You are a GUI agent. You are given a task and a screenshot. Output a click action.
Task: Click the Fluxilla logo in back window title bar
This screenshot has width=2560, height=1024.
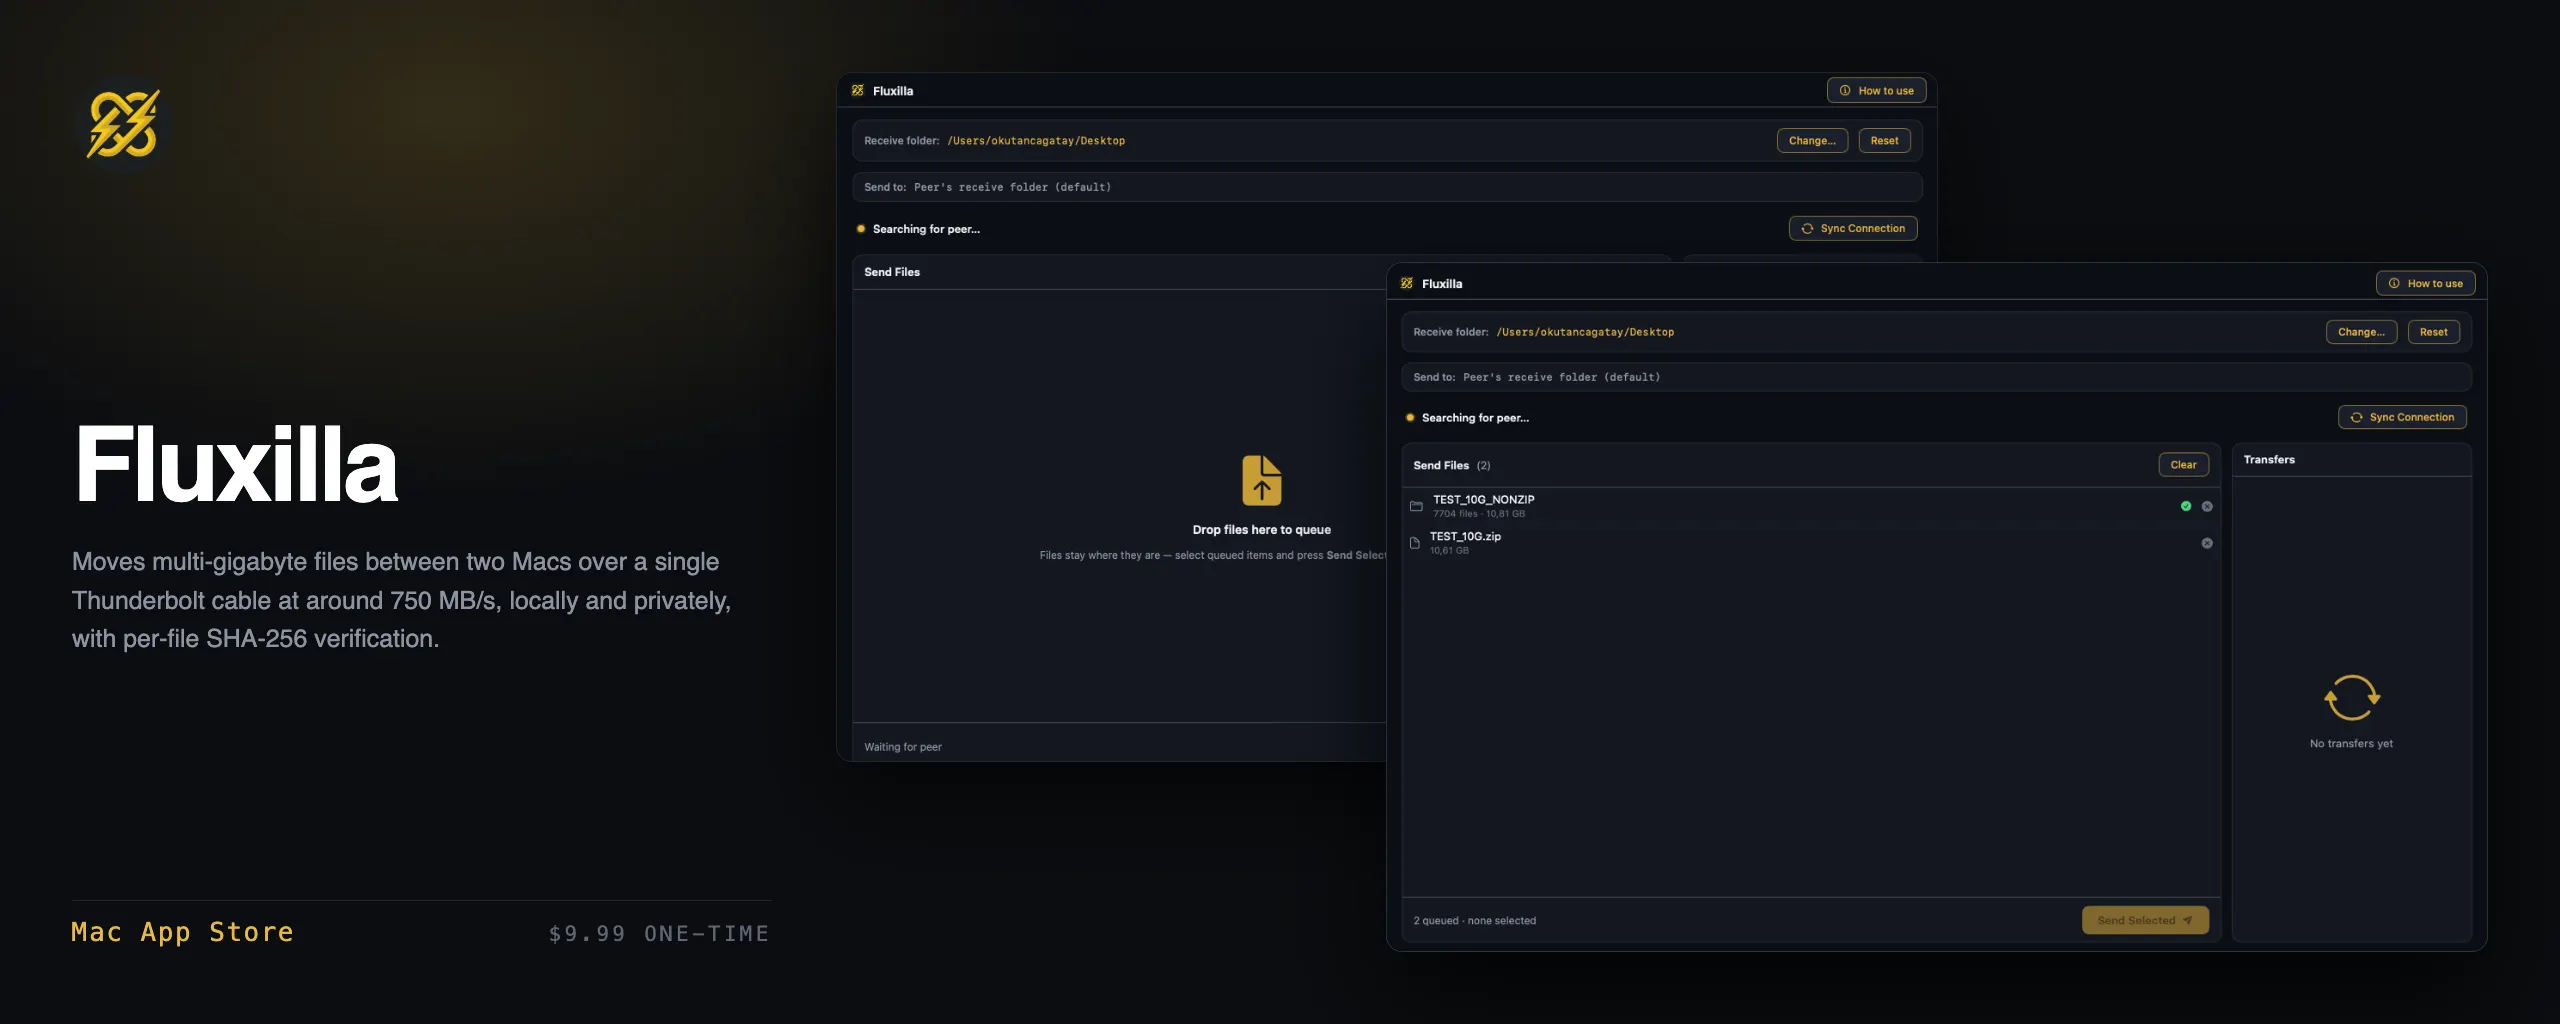pos(858,90)
